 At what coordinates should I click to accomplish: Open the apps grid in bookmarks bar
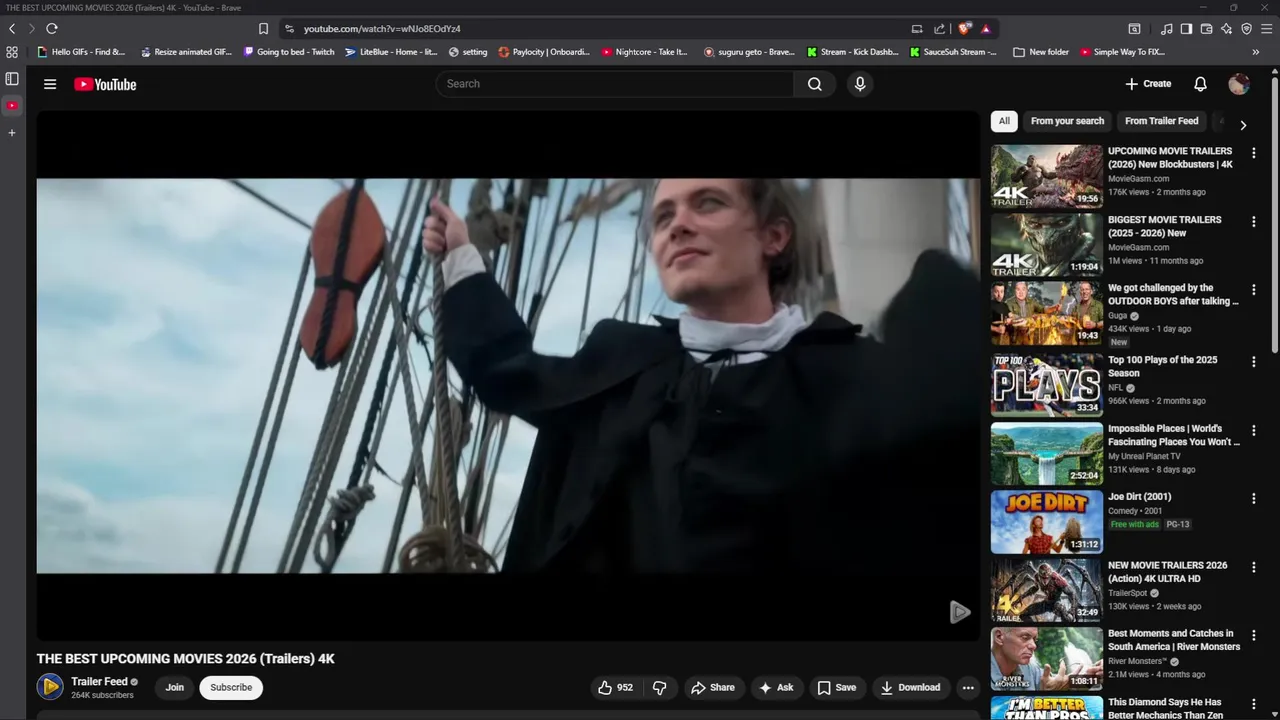[12, 52]
